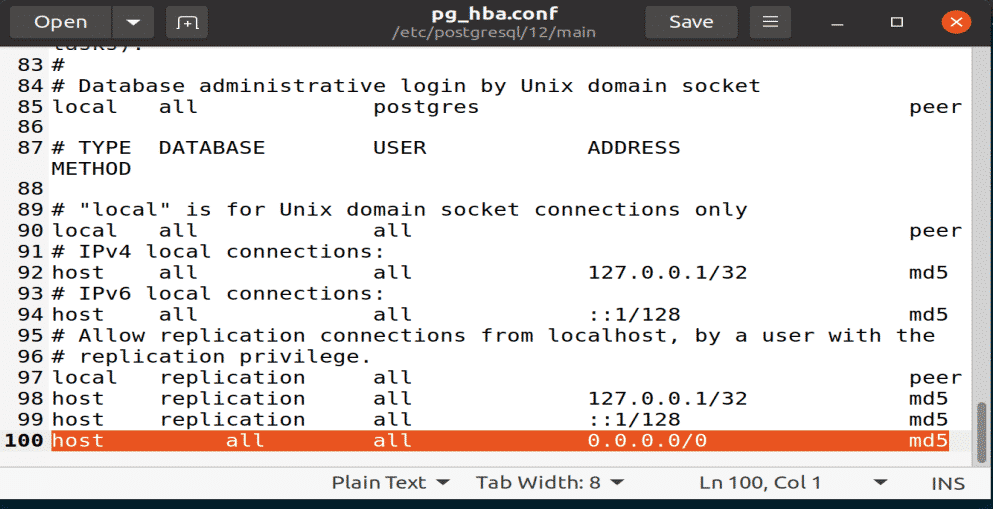Viewport: 993px width, 509px height.
Task: Open the hamburger menu
Action: (770, 22)
